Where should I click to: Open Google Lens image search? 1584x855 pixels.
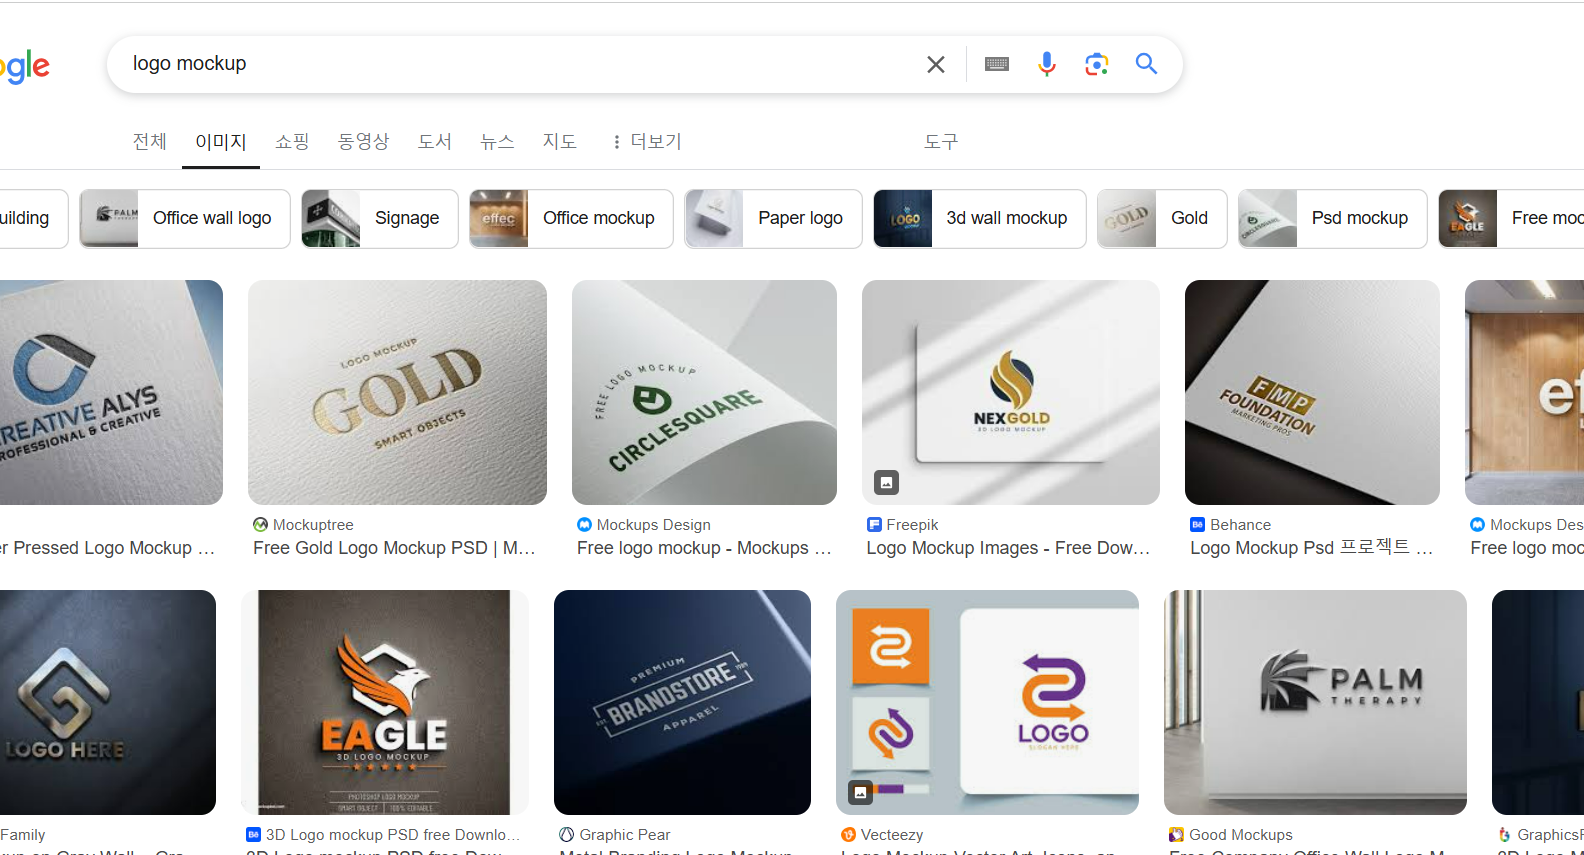[1097, 64]
